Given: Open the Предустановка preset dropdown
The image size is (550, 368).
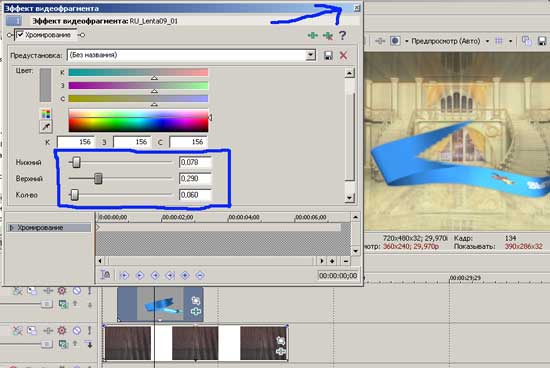Looking at the screenshot, I should tap(310, 55).
